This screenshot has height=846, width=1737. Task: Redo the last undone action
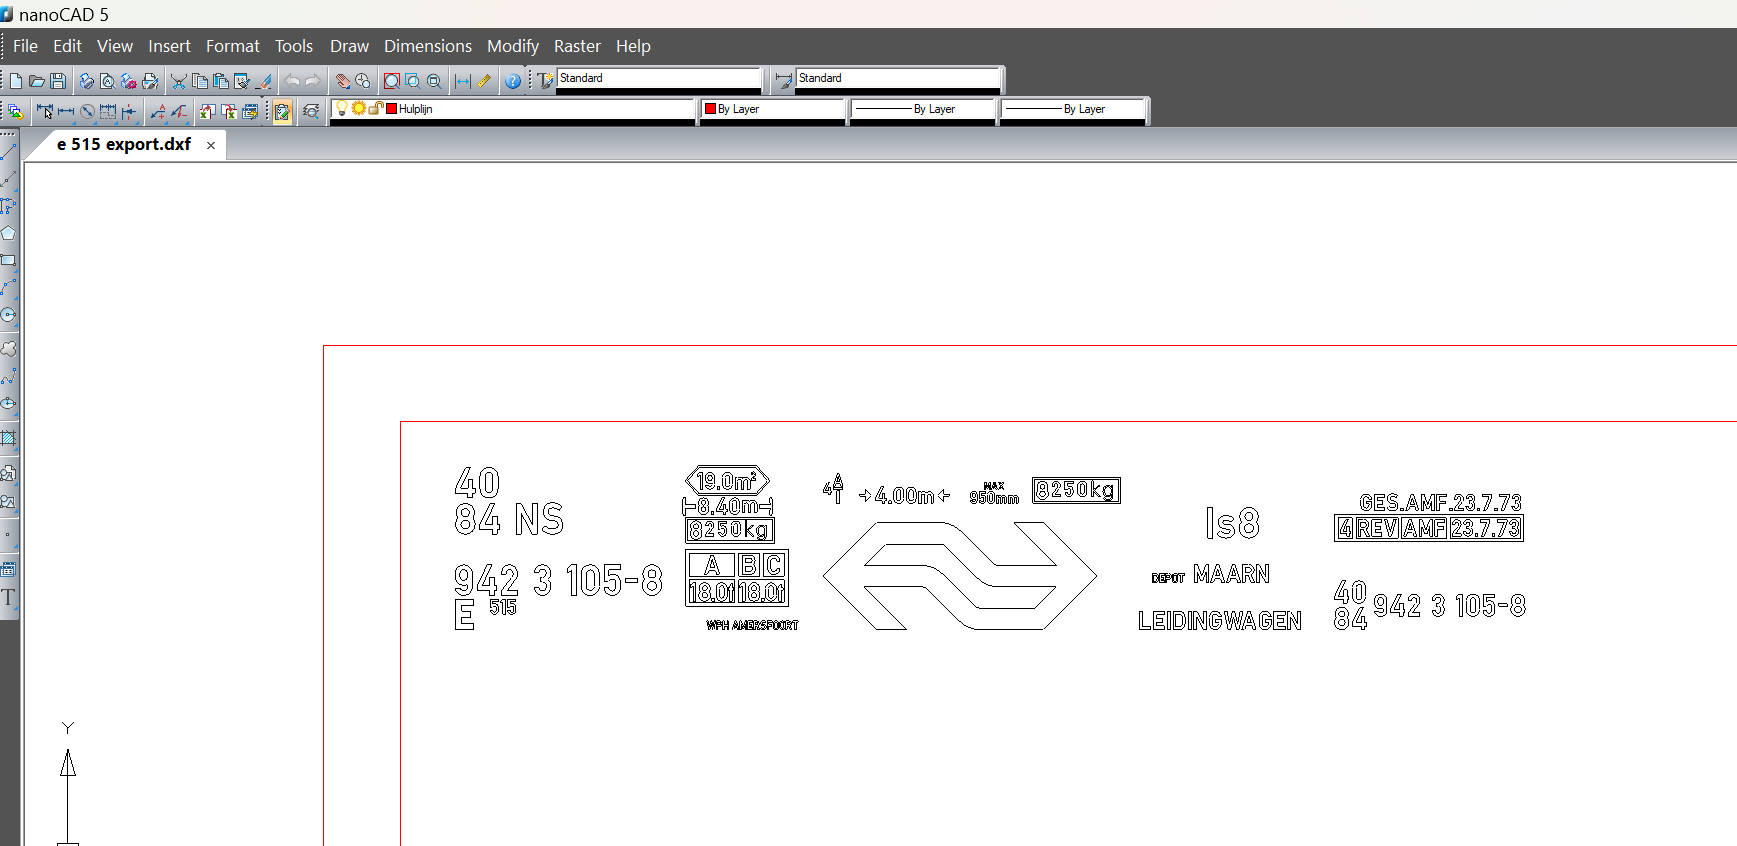pos(313,81)
